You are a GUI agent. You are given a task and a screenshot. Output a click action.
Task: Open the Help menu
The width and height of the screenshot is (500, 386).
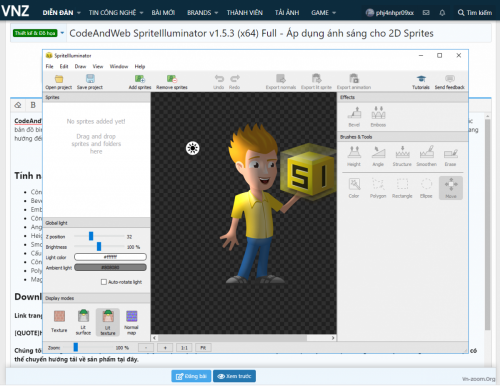click(x=140, y=66)
